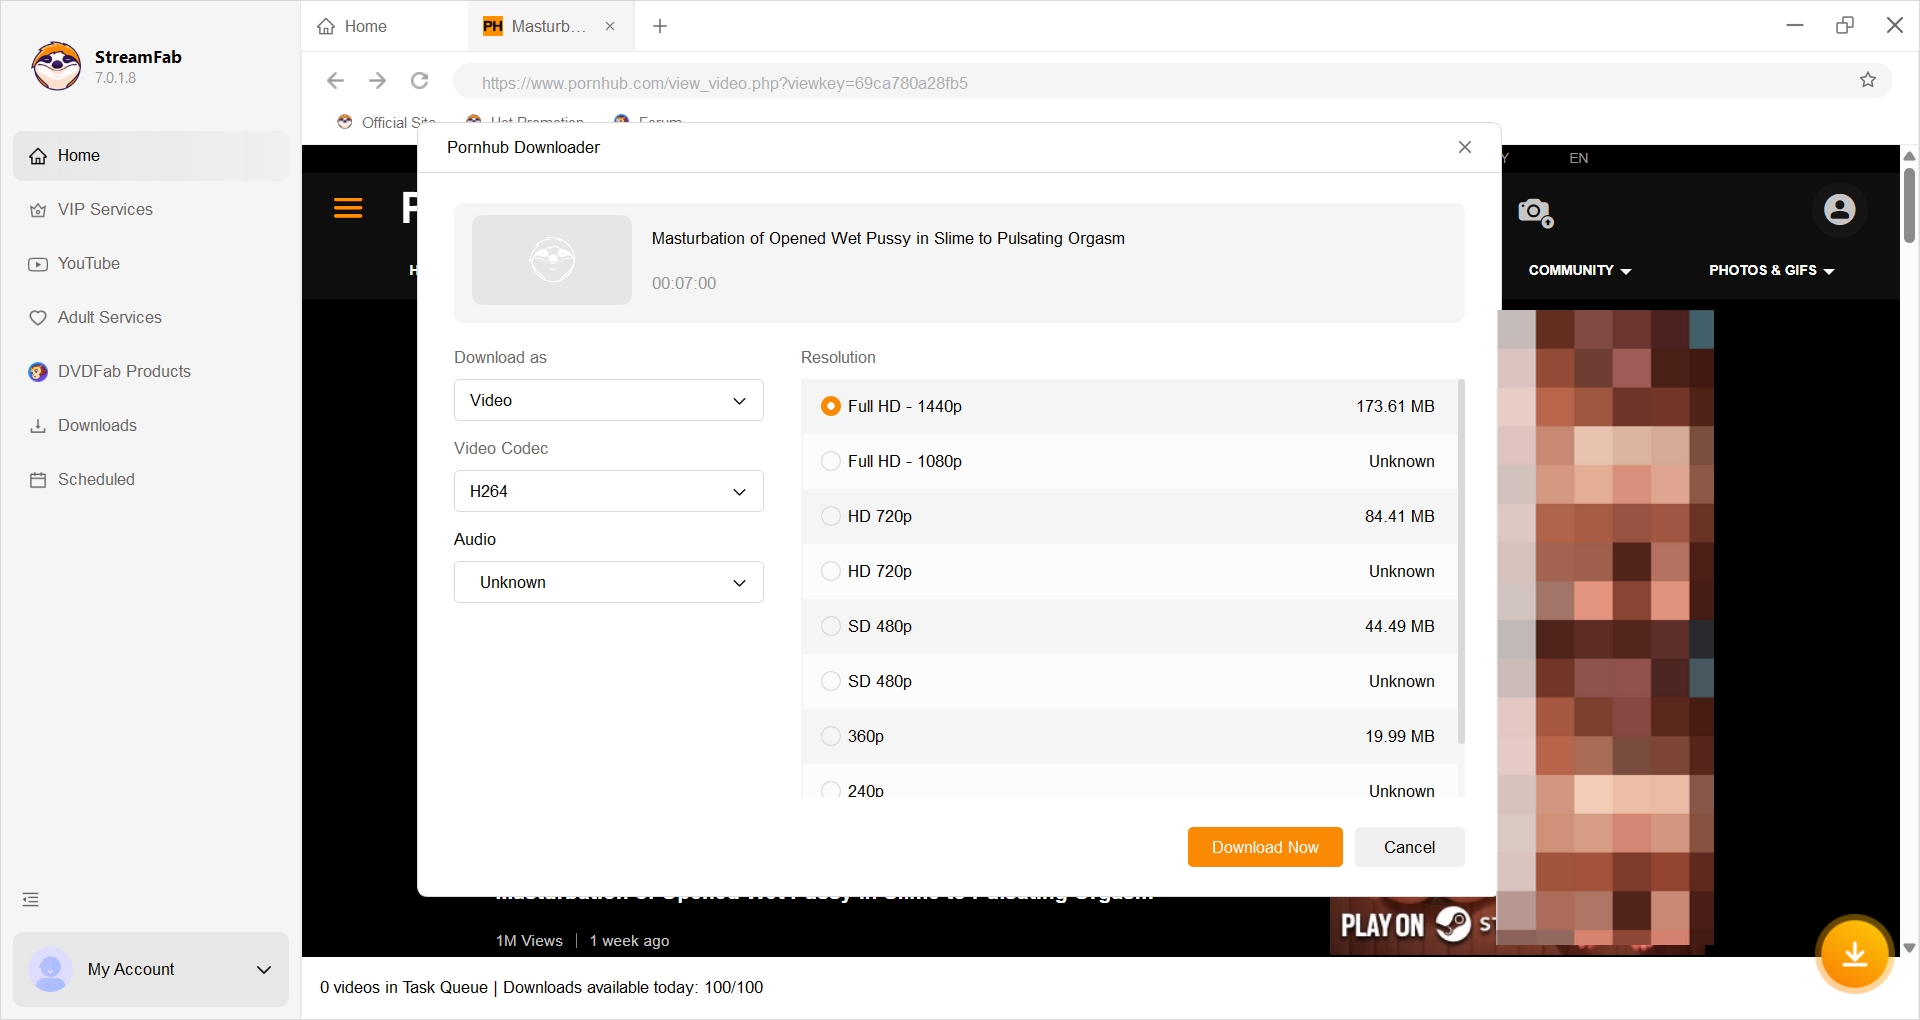Cancel the Pornhub Downloader dialog
The height and width of the screenshot is (1020, 1920).
pos(1408,847)
